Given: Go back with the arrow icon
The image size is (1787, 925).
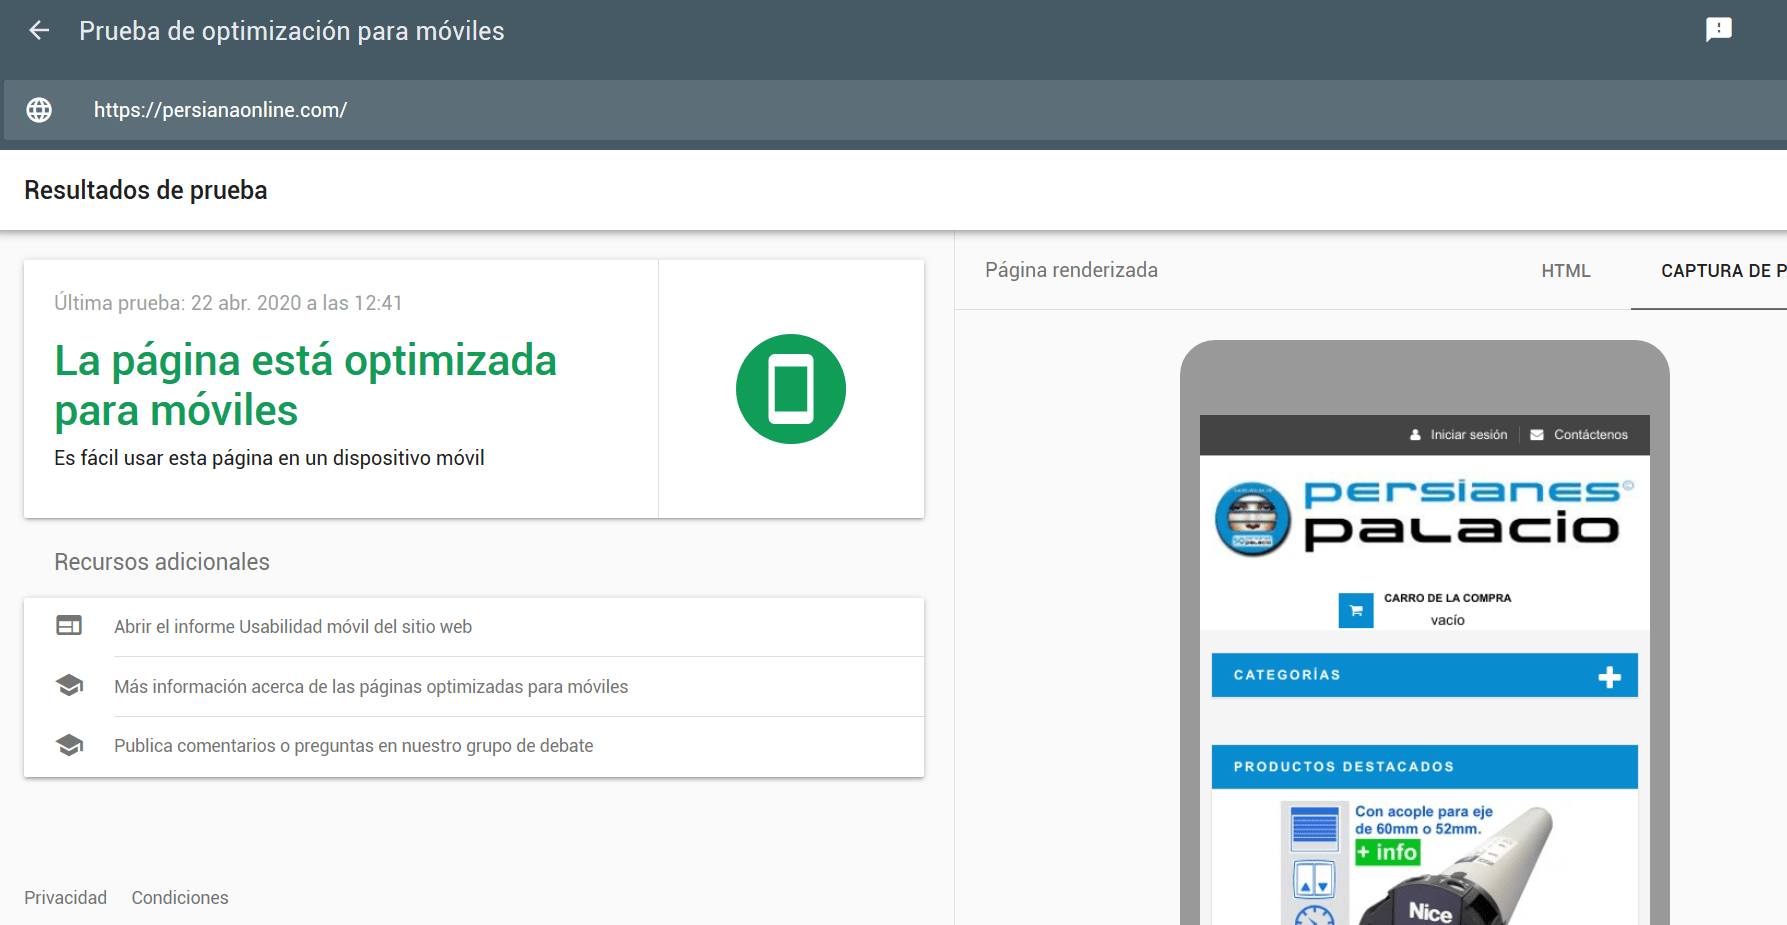Looking at the screenshot, I should point(39,31).
